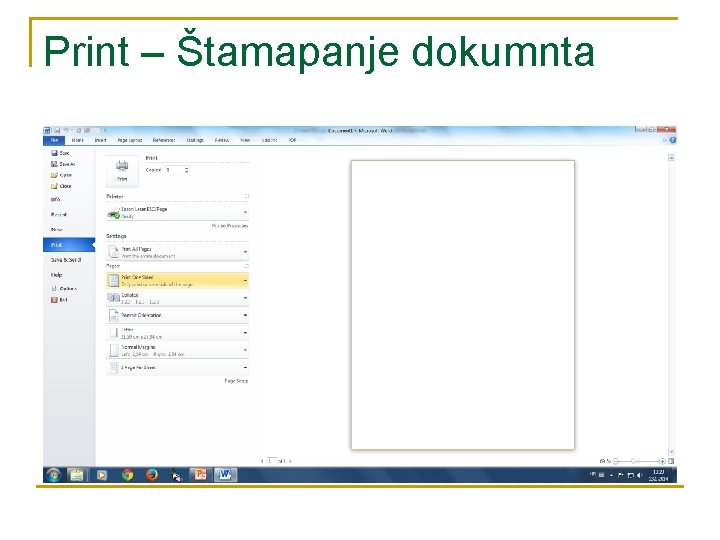Image resolution: width=720 pixels, height=540 pixels.
Task: Open the Printer Properties link
Action: pos(230,226)
